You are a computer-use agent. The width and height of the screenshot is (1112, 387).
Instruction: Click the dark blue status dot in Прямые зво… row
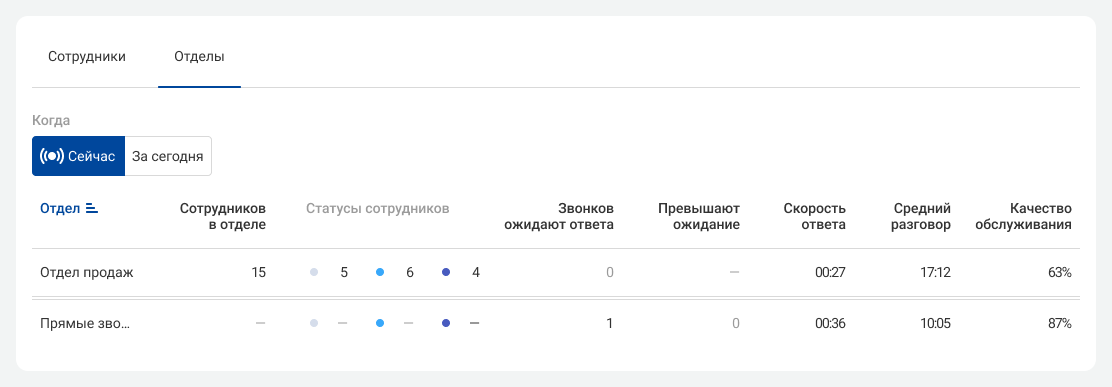[x=446, y=323]
